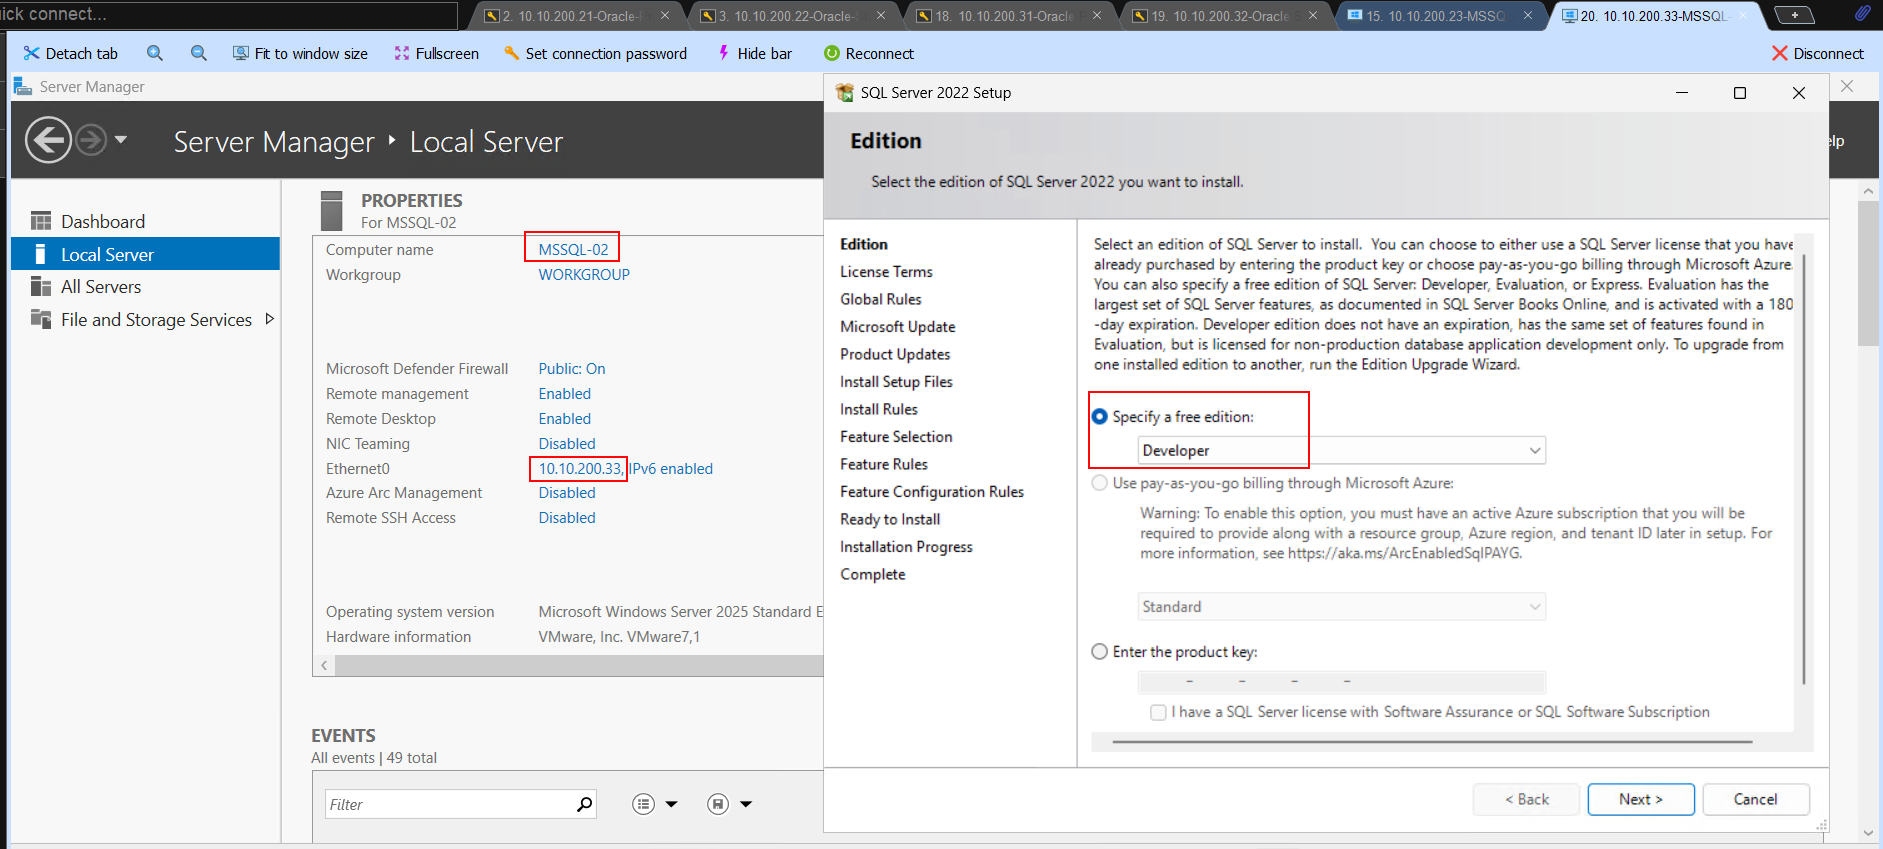1883x849 pixels.
Task: Open the navigation history dropdown arrow
Action: pyautogui.click(x=121, y=140)
